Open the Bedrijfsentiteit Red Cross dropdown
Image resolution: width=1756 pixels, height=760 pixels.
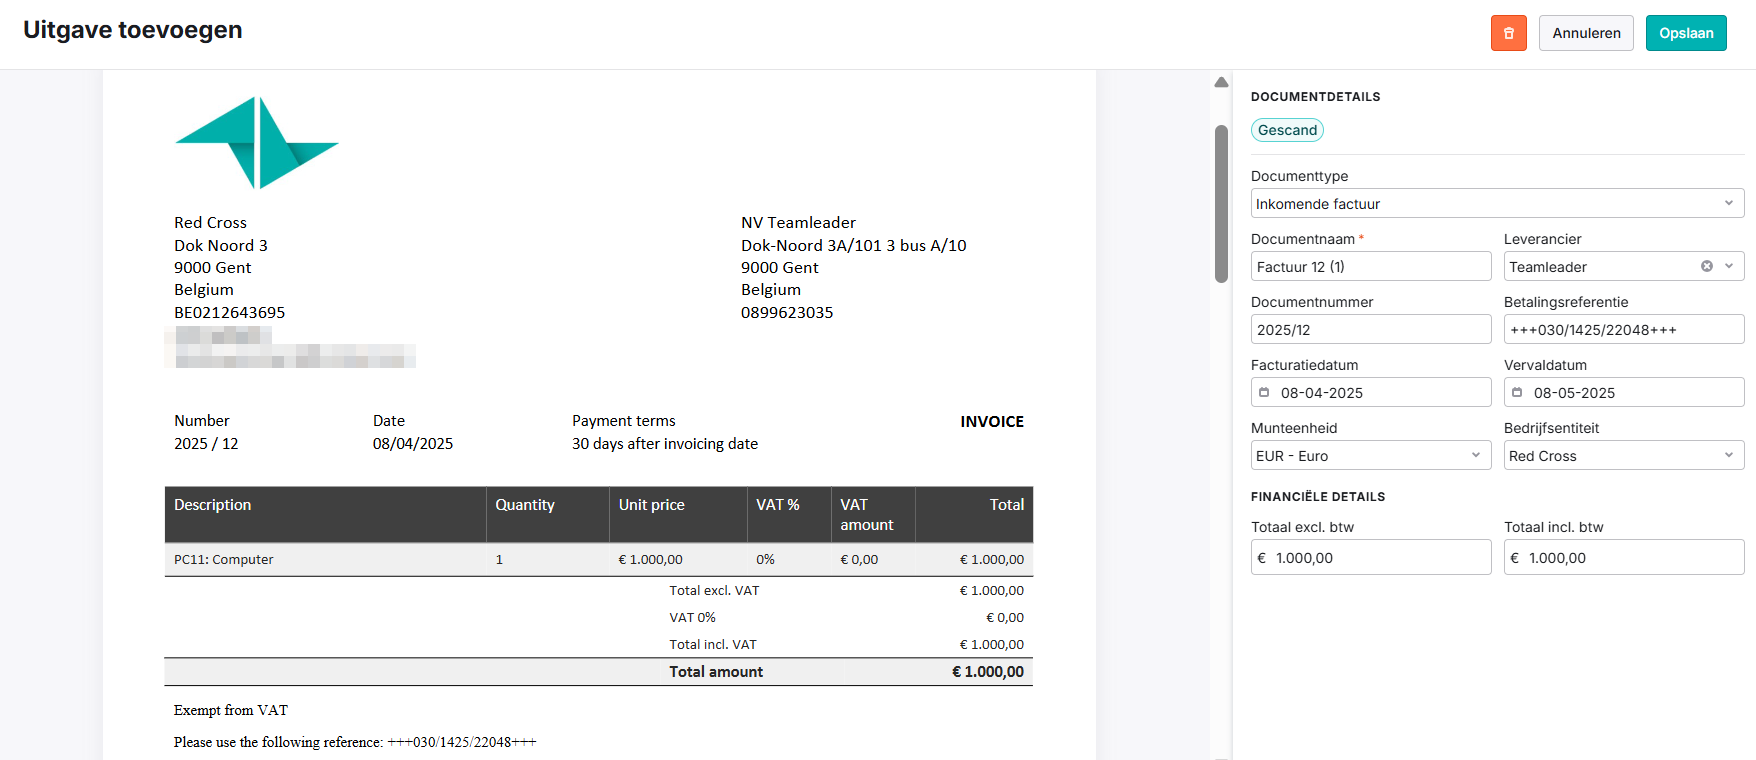[x=1624, y=456]
